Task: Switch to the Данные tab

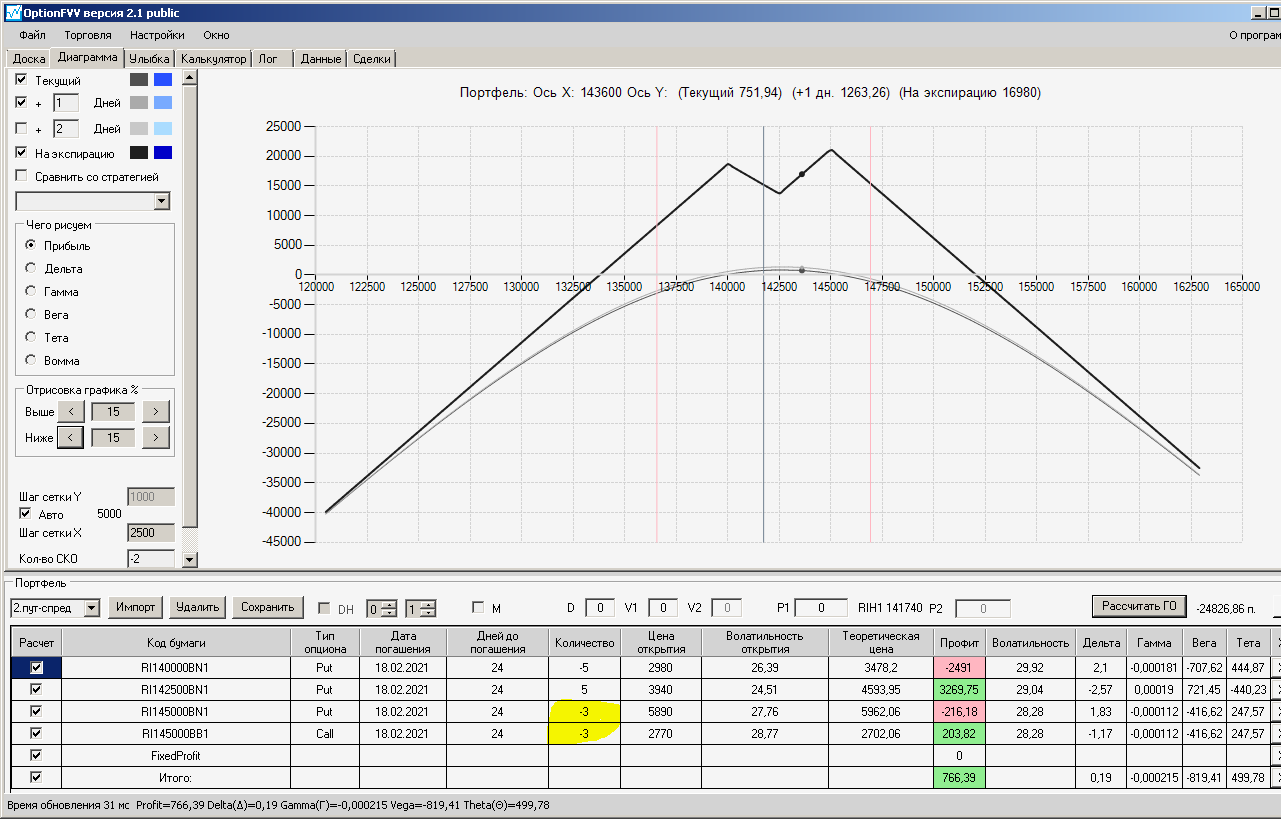Action: click(x=321, y=59)
